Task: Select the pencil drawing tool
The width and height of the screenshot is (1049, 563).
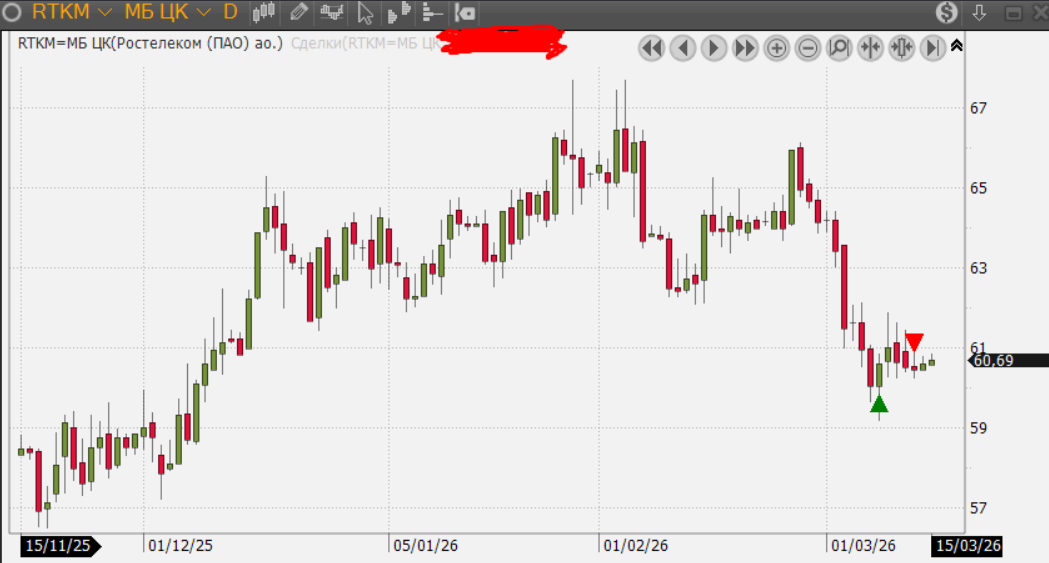Action: 298,13
